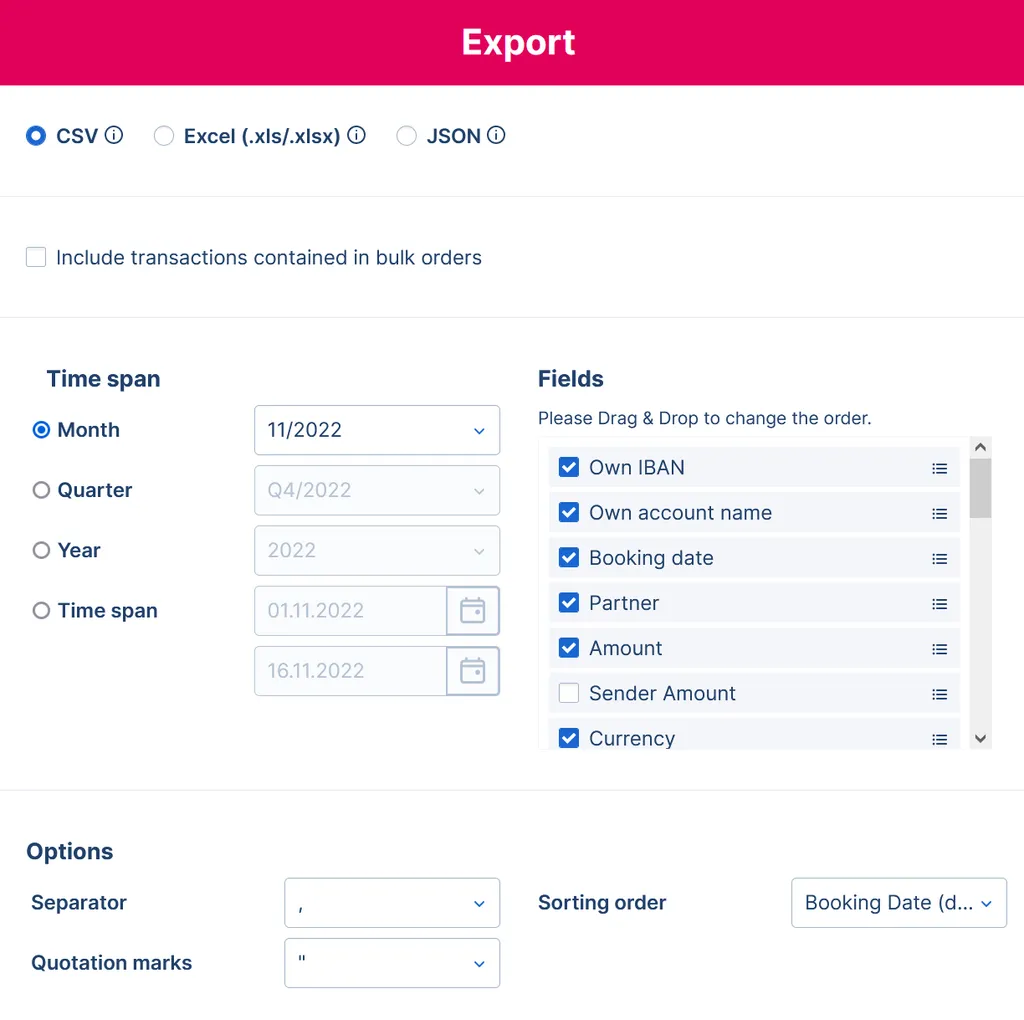Screen dimensions: 1024x1020
Task: Click the reorder handle for Amount
Action: (x=939, y=649)
